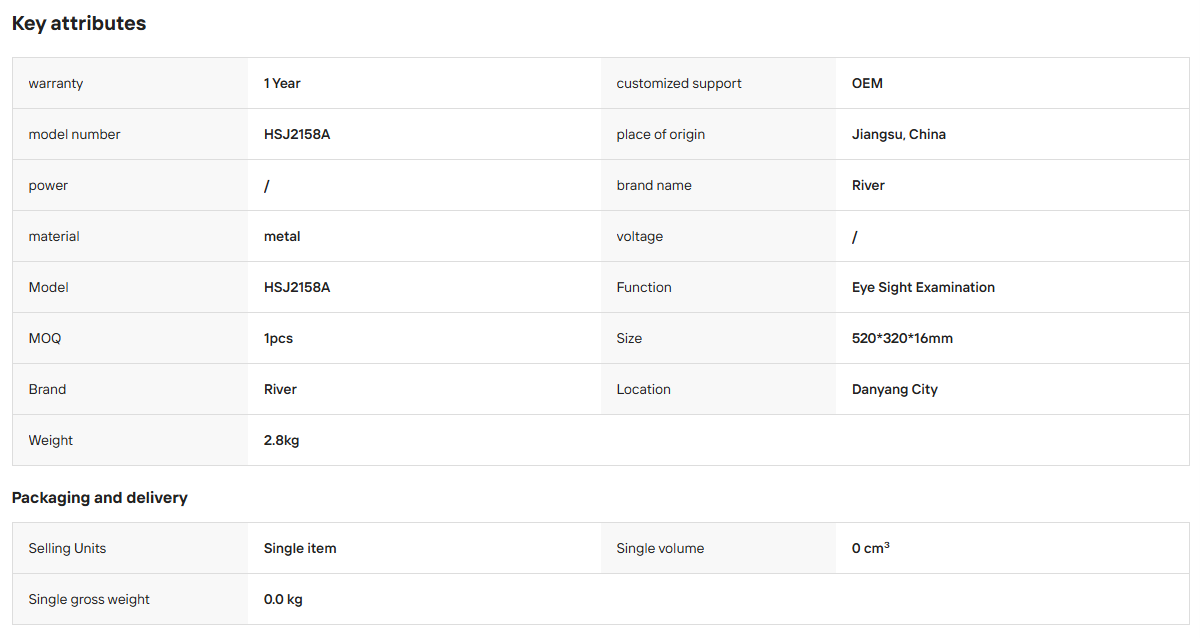Select the Location value Danyang City
This screenshot has width=1200, height=638.
(x=895, y=389)
